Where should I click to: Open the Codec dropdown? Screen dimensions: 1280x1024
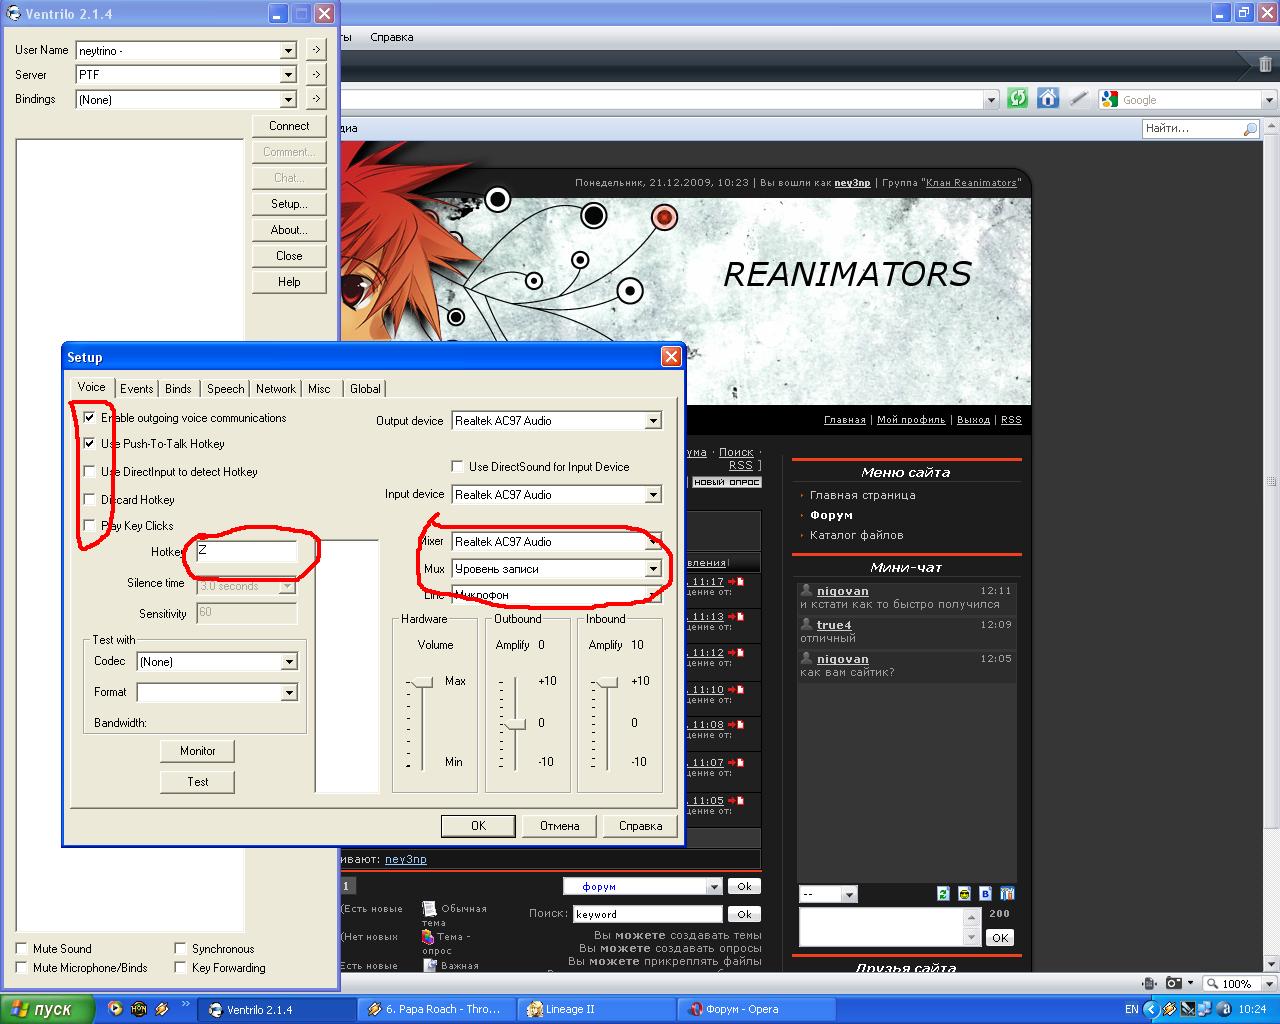coord(288,662)
